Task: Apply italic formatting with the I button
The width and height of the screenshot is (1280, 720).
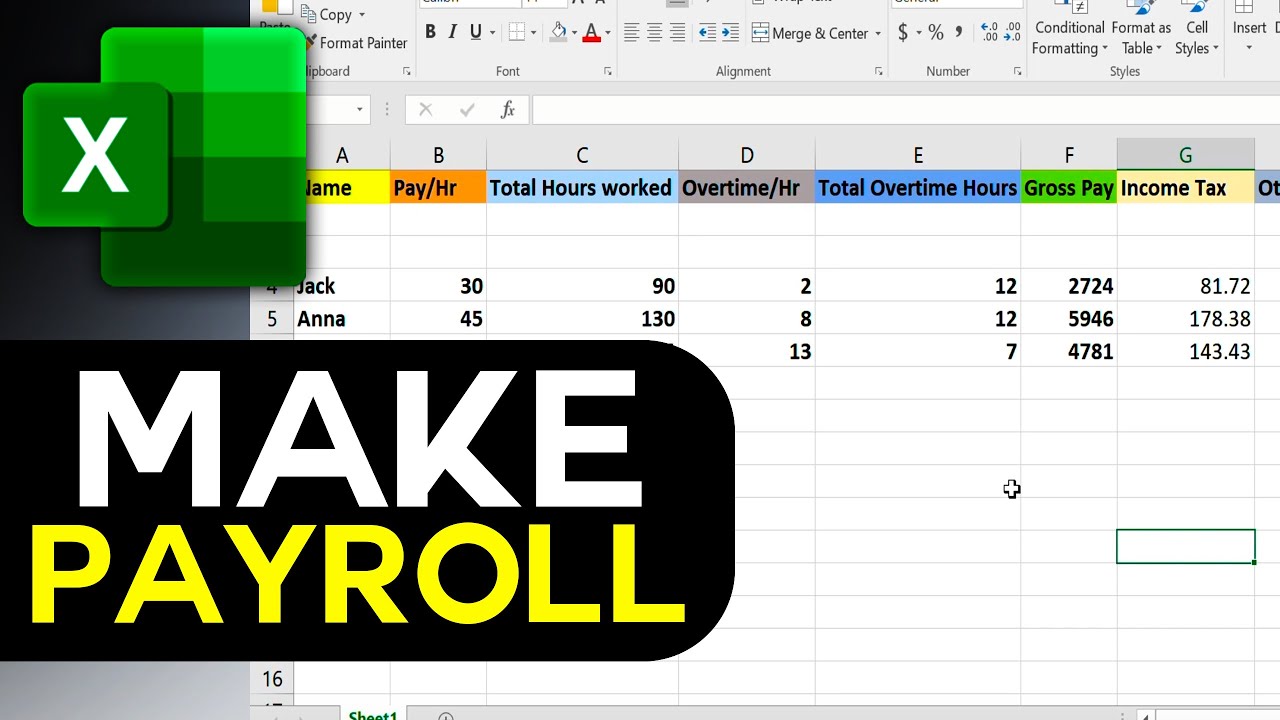Action: pyautogui.click(x=453, y=32)
